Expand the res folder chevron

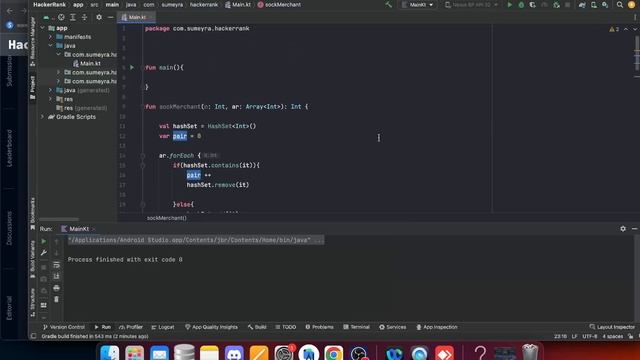coord(51,99)
